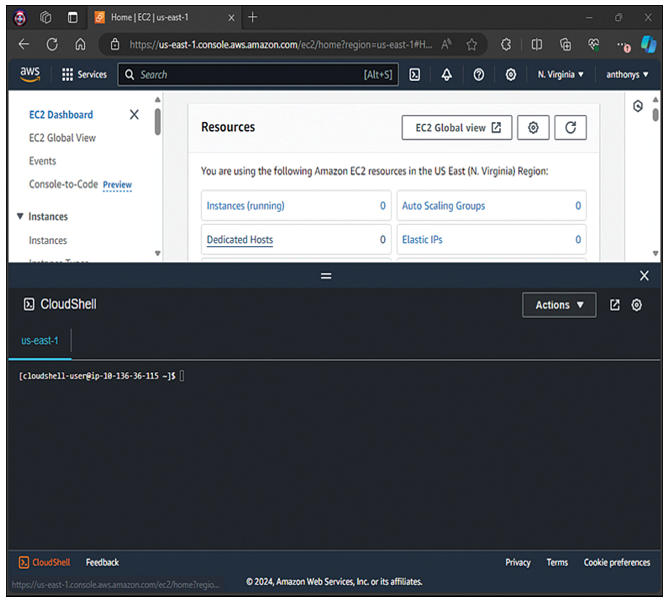Open a new browser tab
The height and width of the screenshot is (604, 668).
(253, 17)
